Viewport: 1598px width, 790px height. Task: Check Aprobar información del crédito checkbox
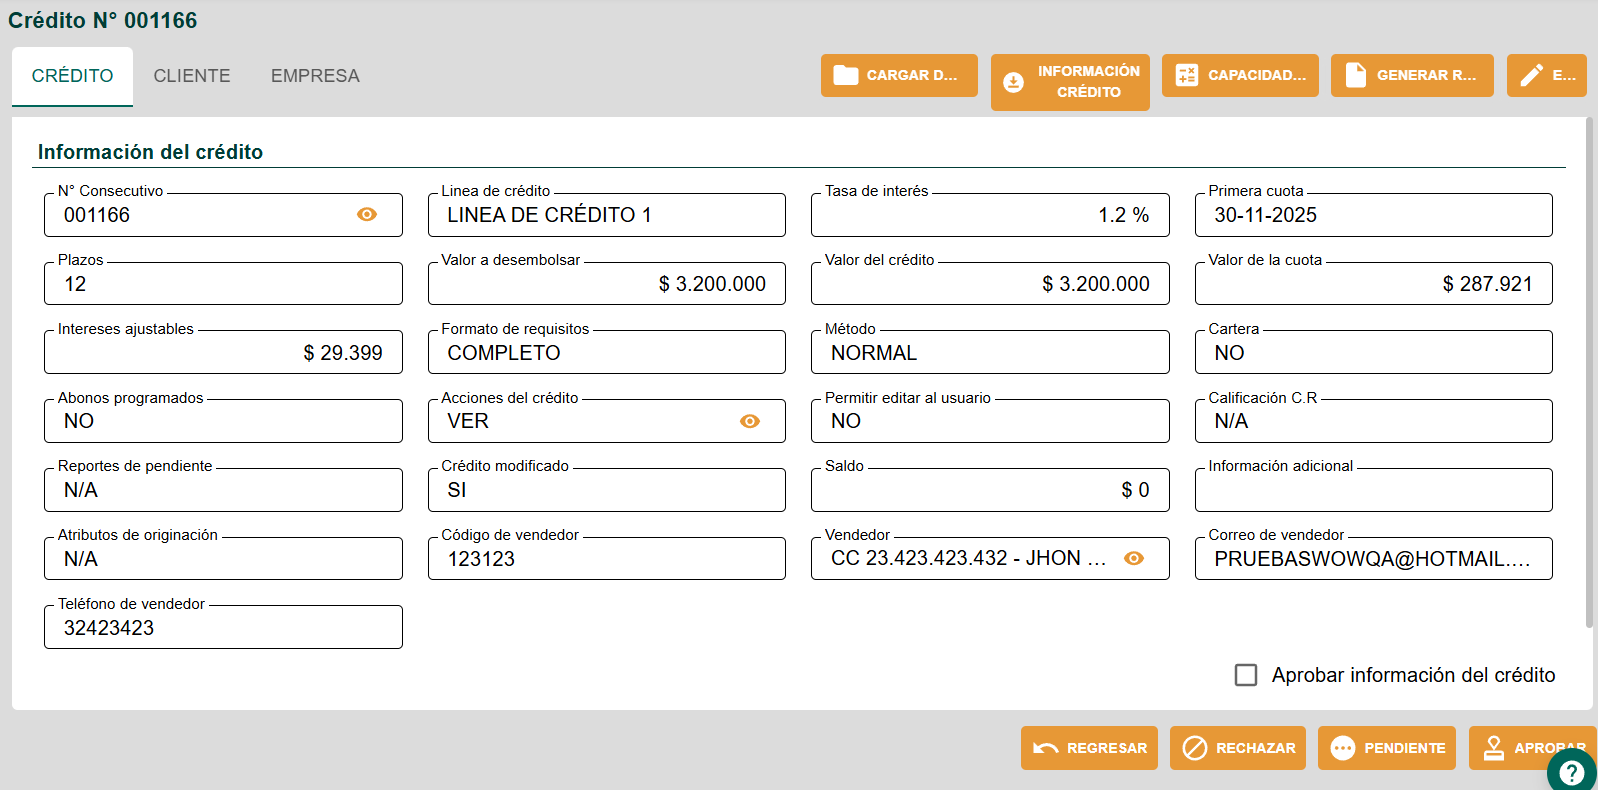coord(1246,675)
